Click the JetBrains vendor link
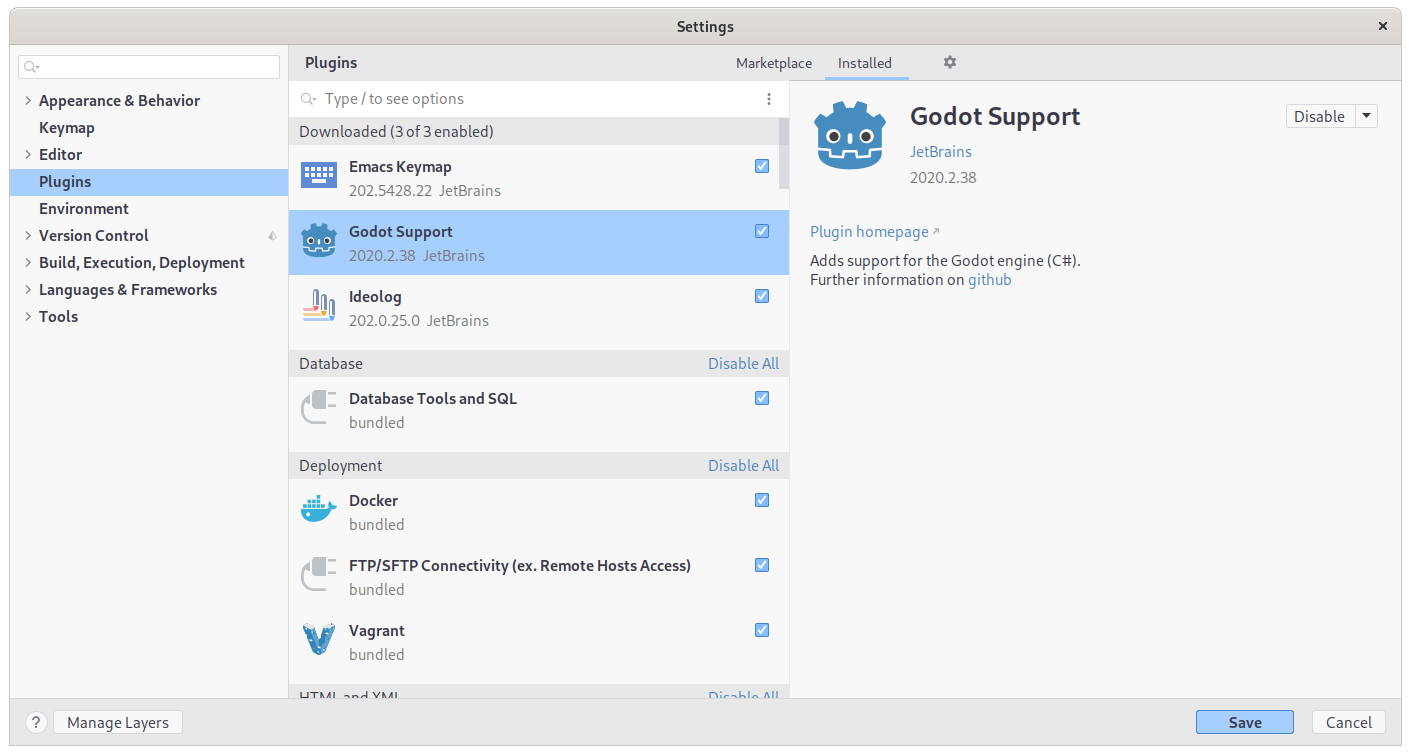This screenshot has height=755, width=1411. coord(941,152)
